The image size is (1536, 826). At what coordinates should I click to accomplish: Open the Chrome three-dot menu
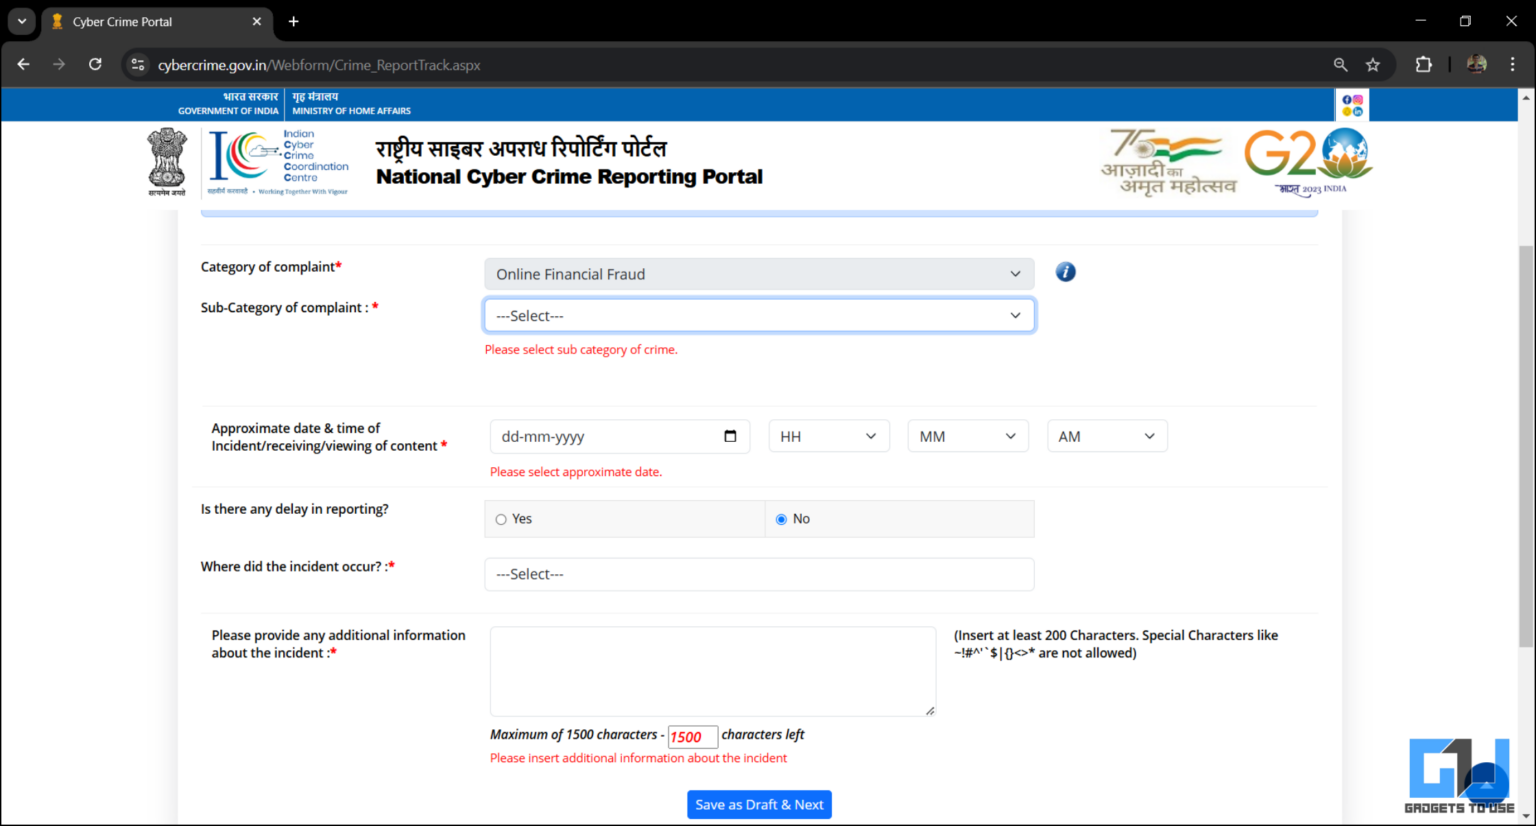click(x=1513, y=63)
